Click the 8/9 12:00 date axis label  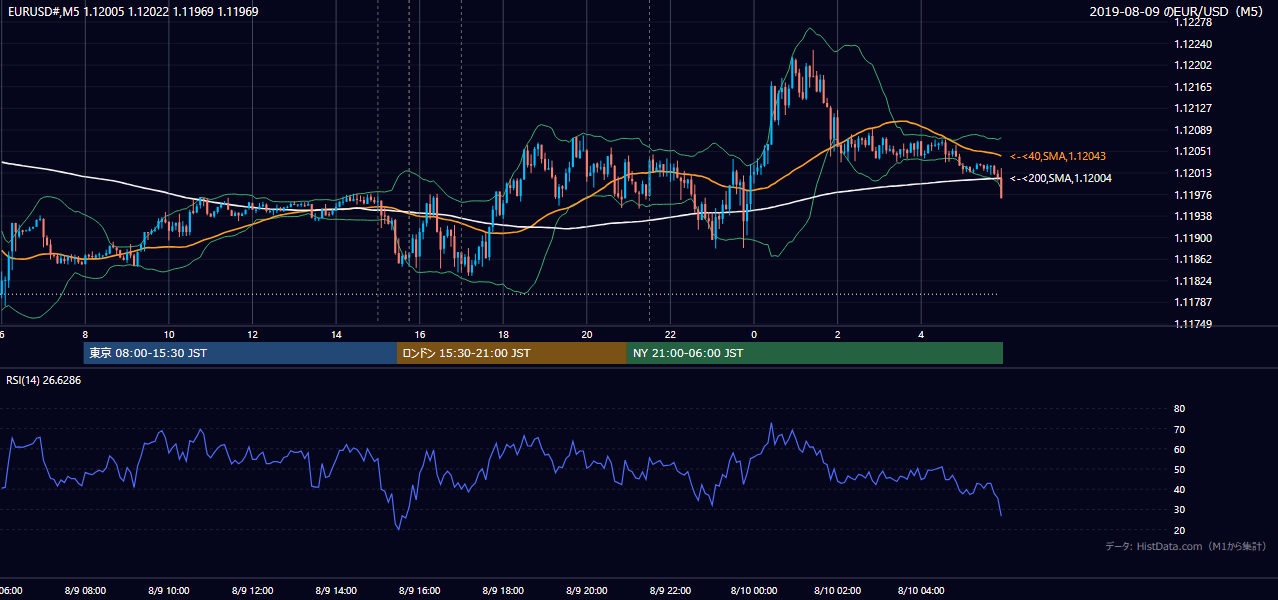tap(252, 591)
